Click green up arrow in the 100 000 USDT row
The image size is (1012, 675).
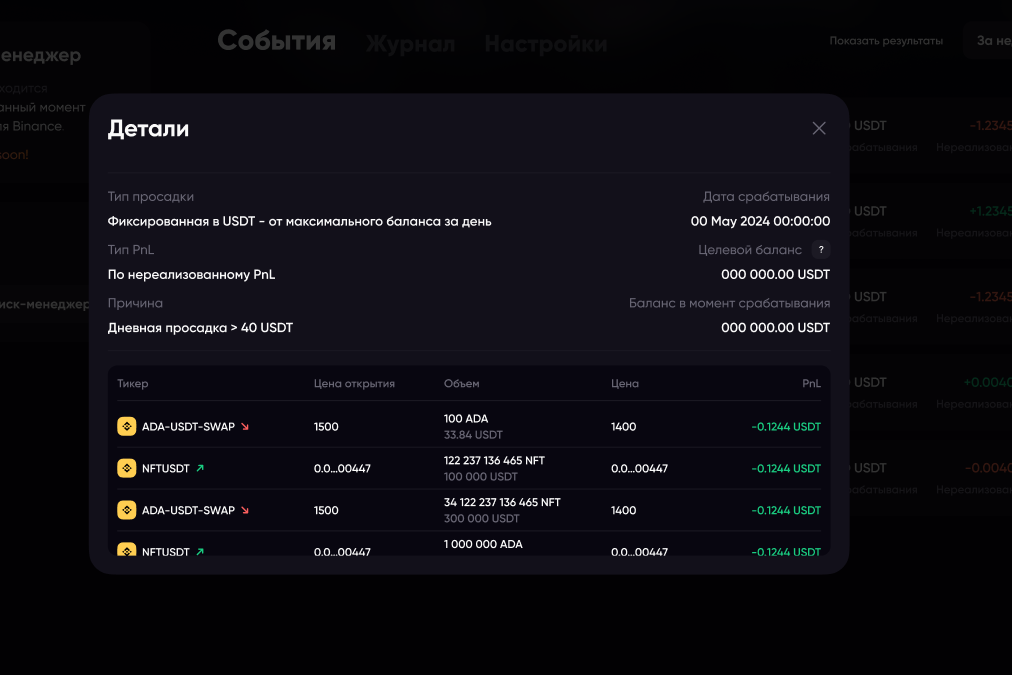pyautogui.click(x=200, y=468)
